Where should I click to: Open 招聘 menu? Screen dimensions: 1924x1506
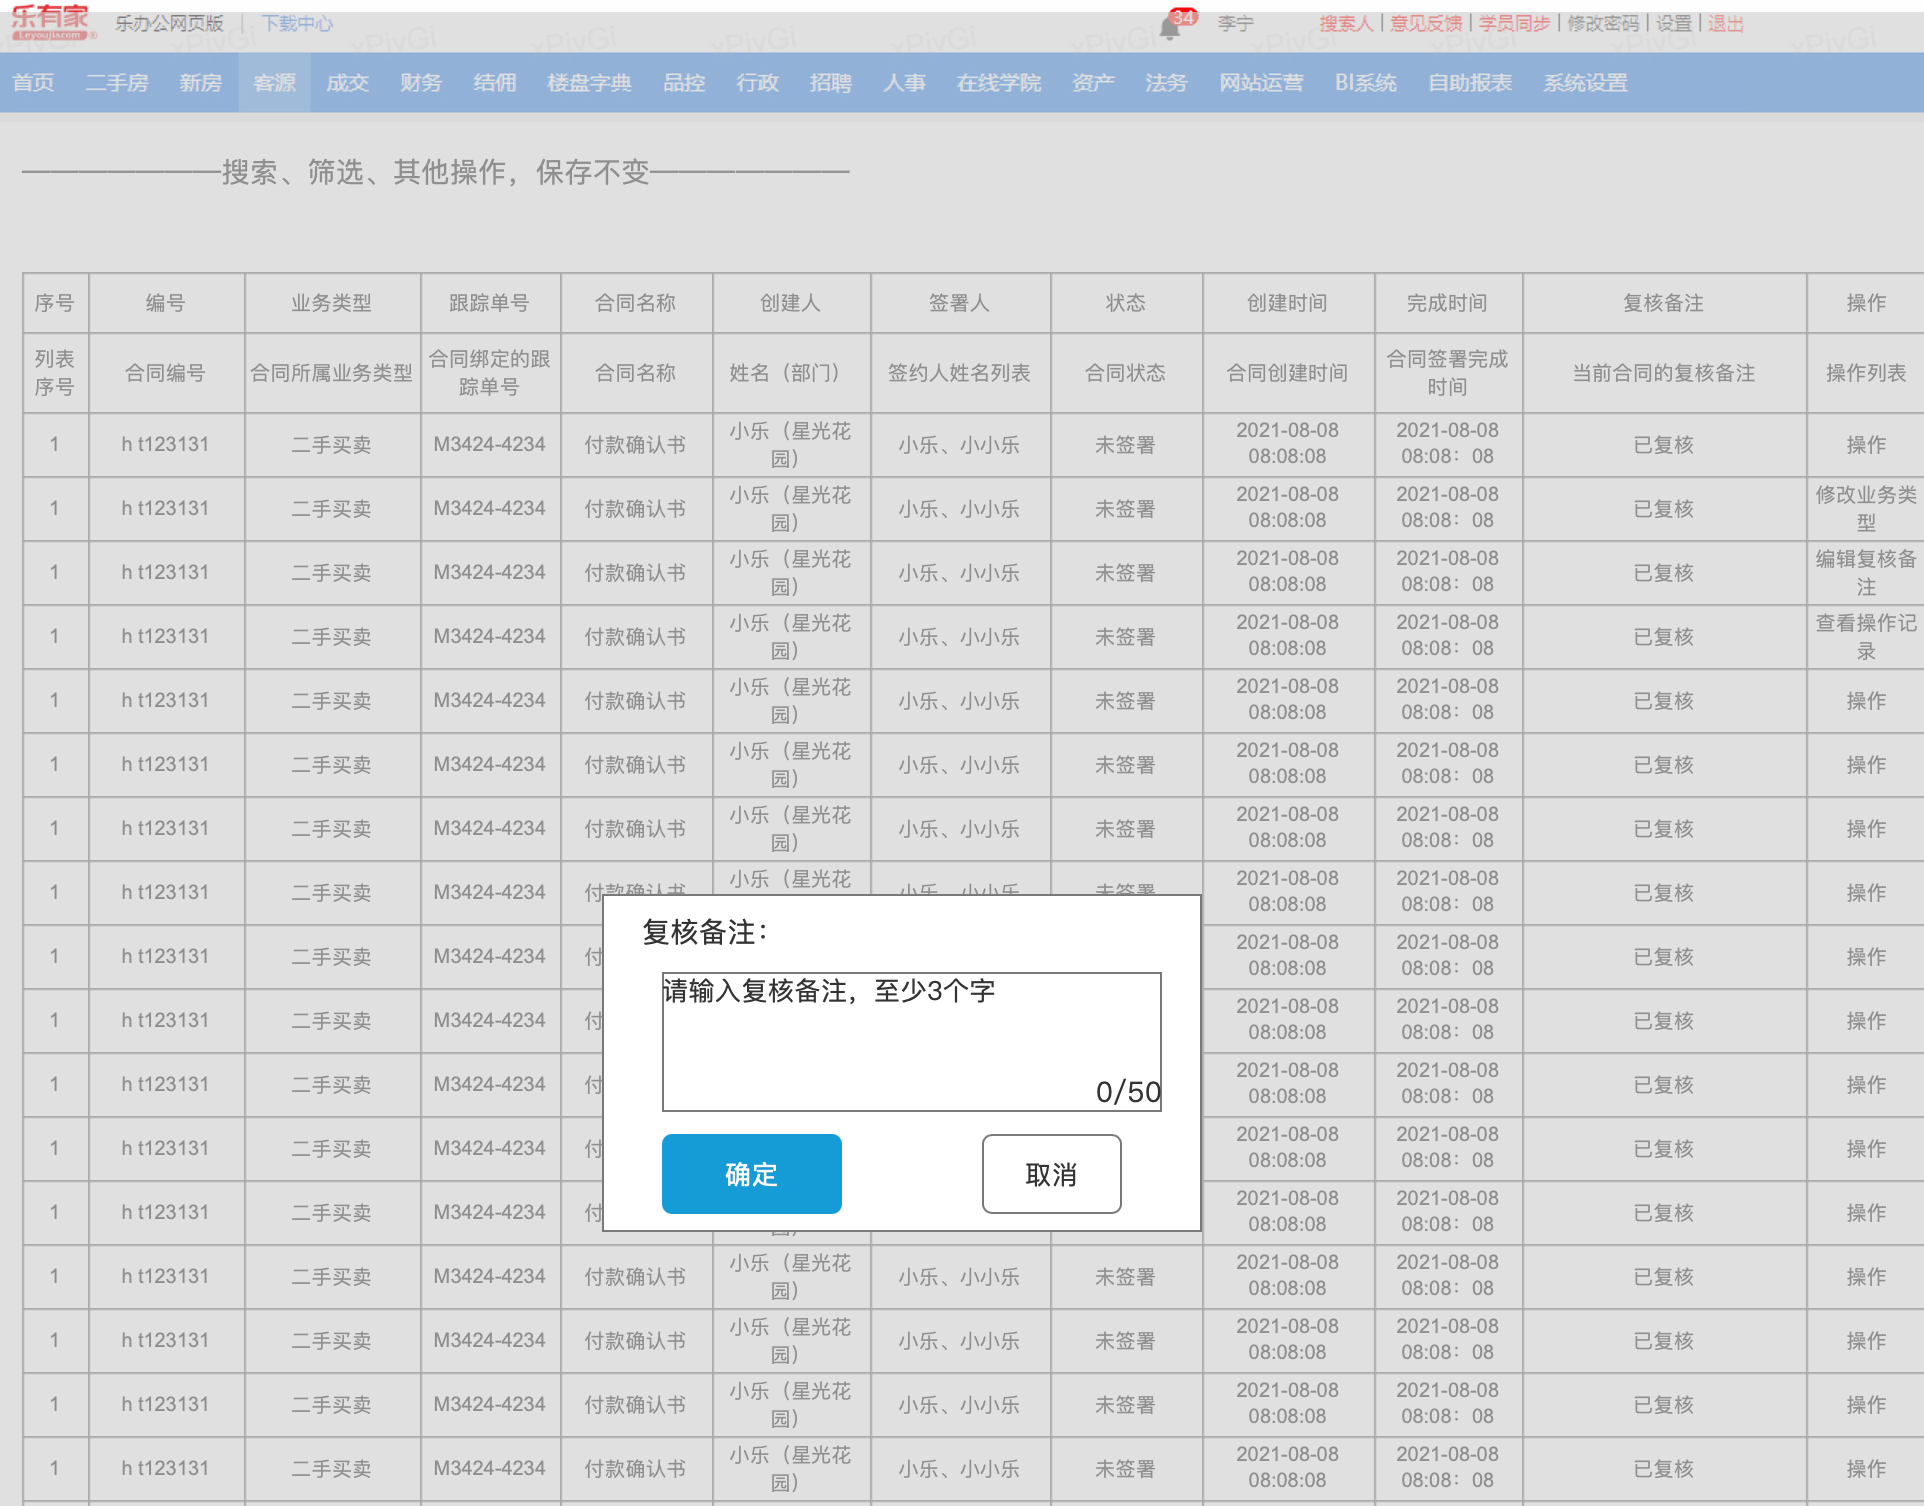(830, 83)
